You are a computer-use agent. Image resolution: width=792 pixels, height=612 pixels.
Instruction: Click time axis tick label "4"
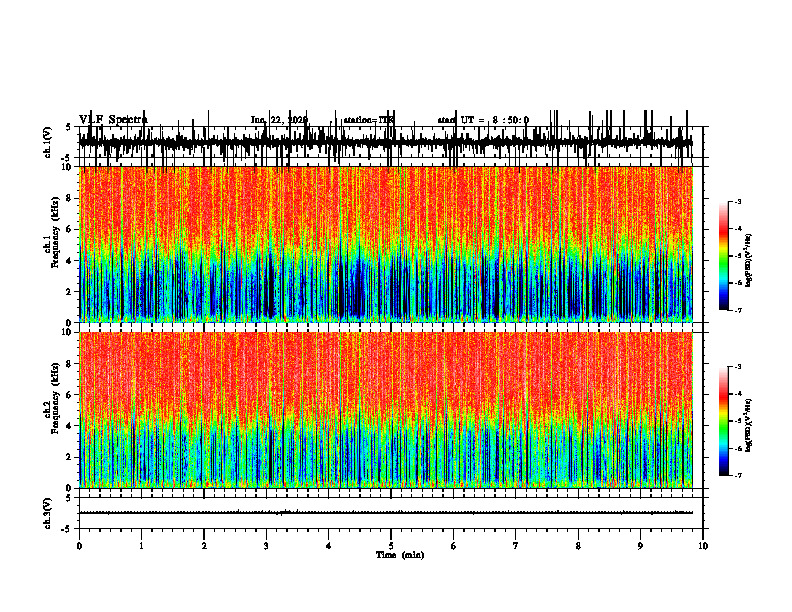[329, 546]
